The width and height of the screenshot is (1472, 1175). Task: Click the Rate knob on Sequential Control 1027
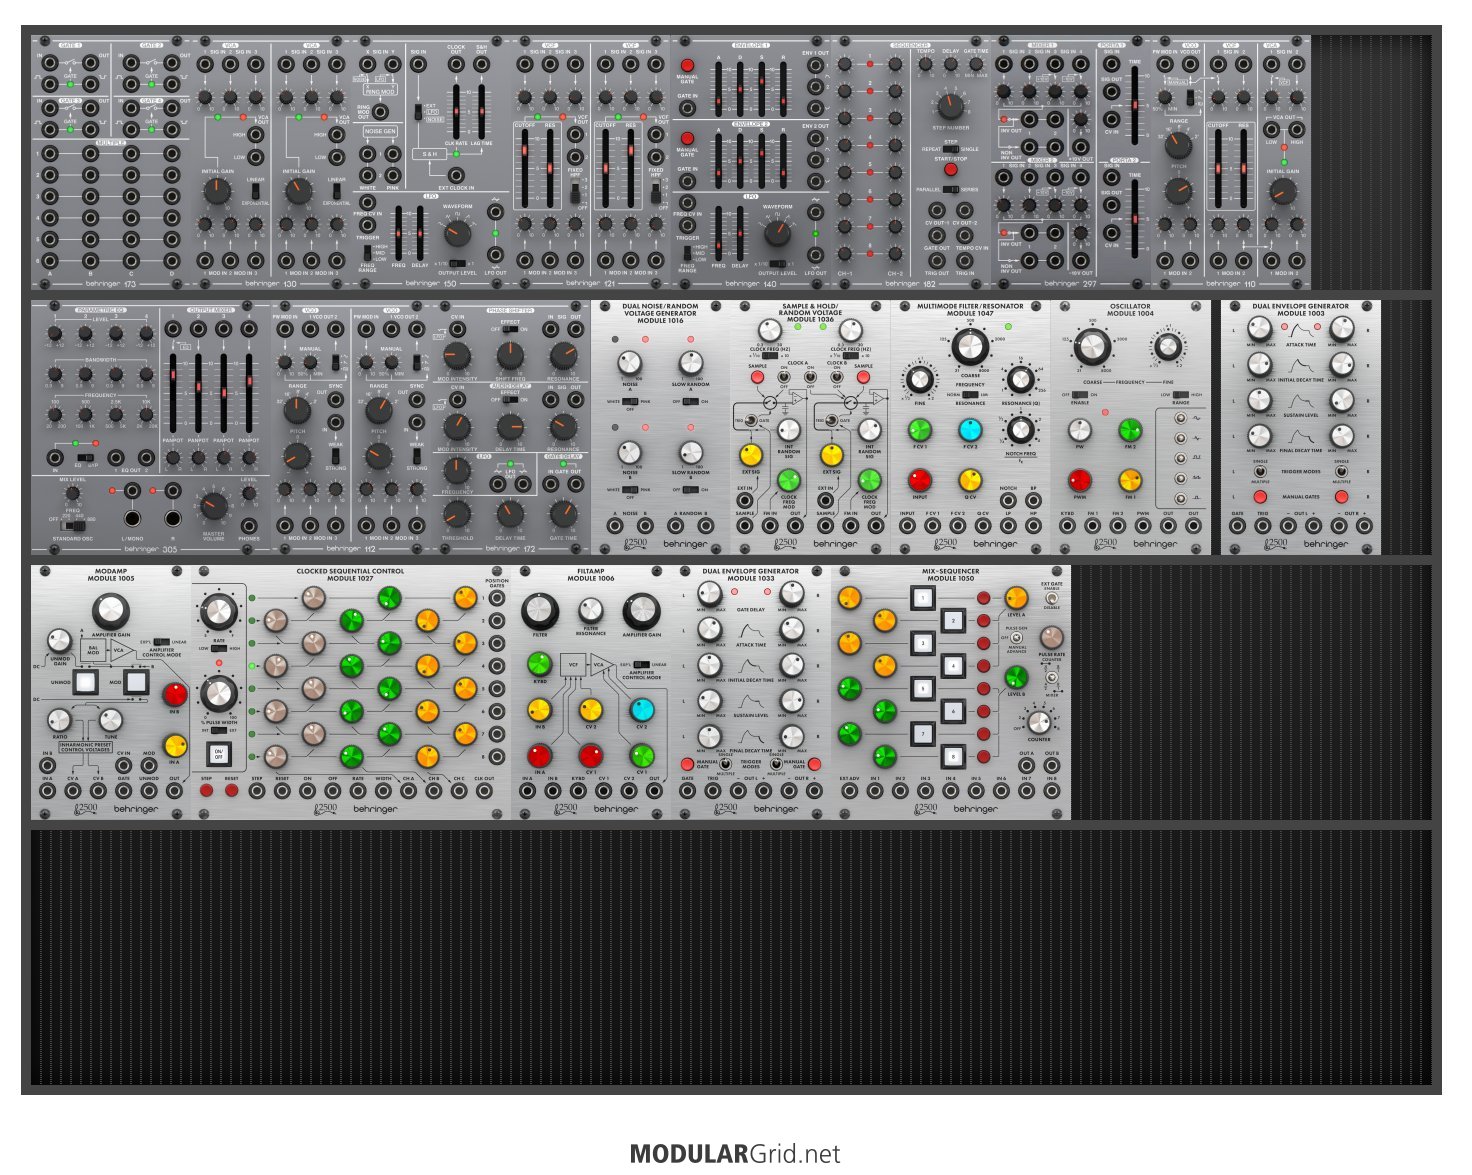[219, 612]
